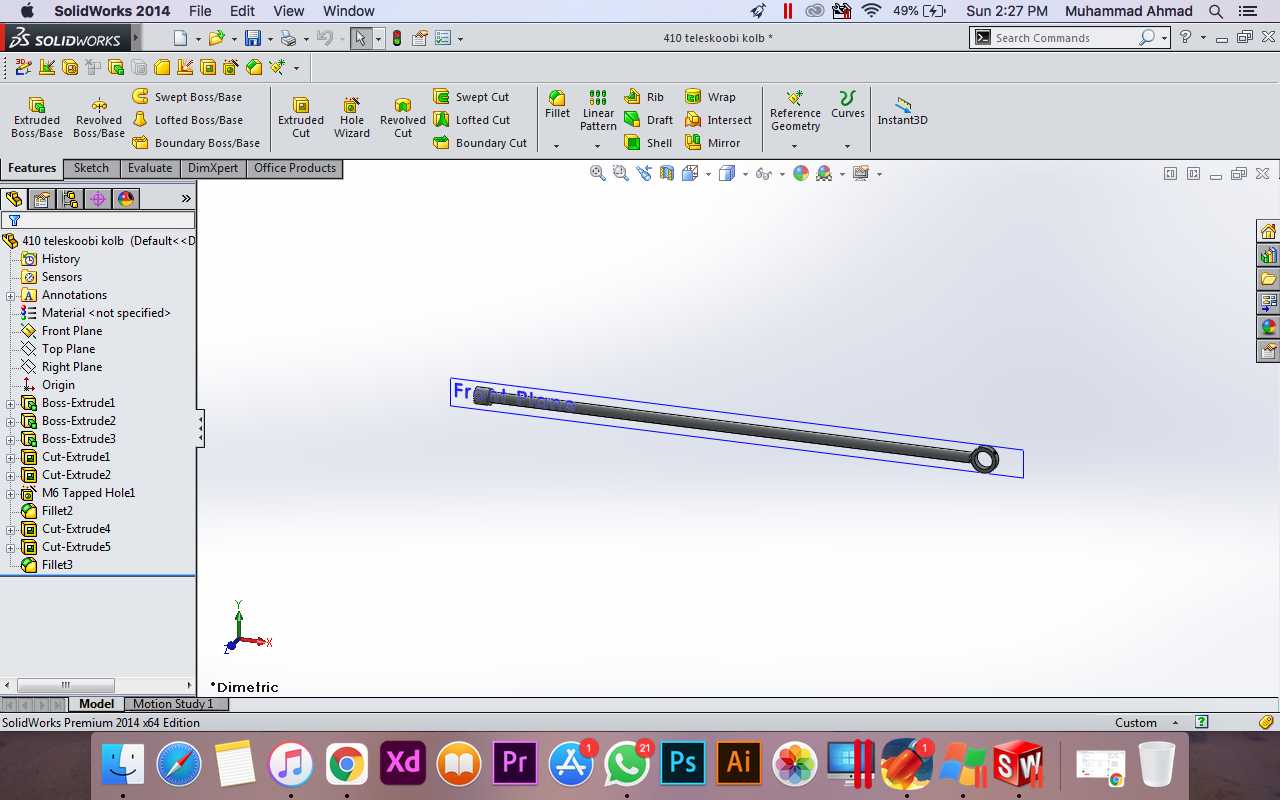Viewport: 1280px width, 800px height.
Task: Toggle Instant3D mode
Action: coord(902,110)
